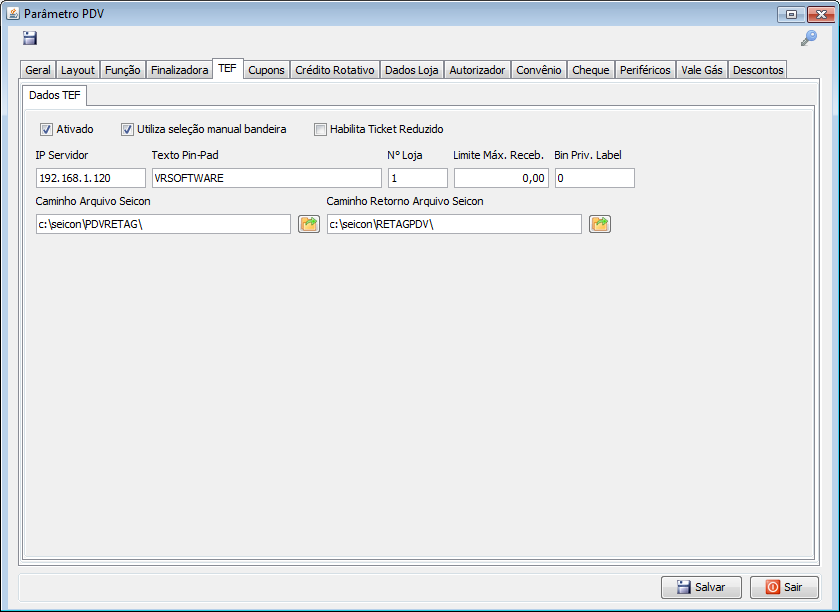Open the Cupons tab
The height and width of the screenshot is (612, 840).
[x=266, y=70]
